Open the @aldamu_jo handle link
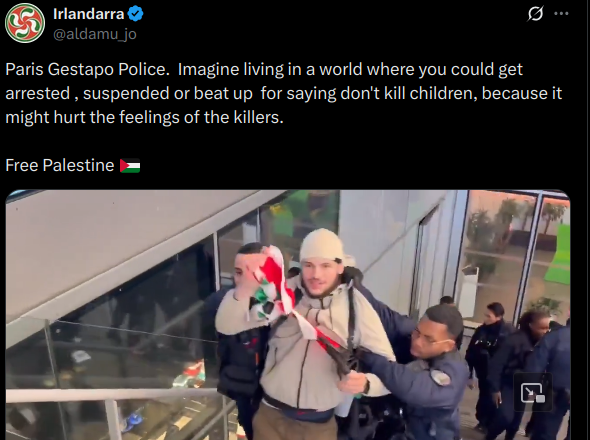590x440 pixels. pos(95,34)
